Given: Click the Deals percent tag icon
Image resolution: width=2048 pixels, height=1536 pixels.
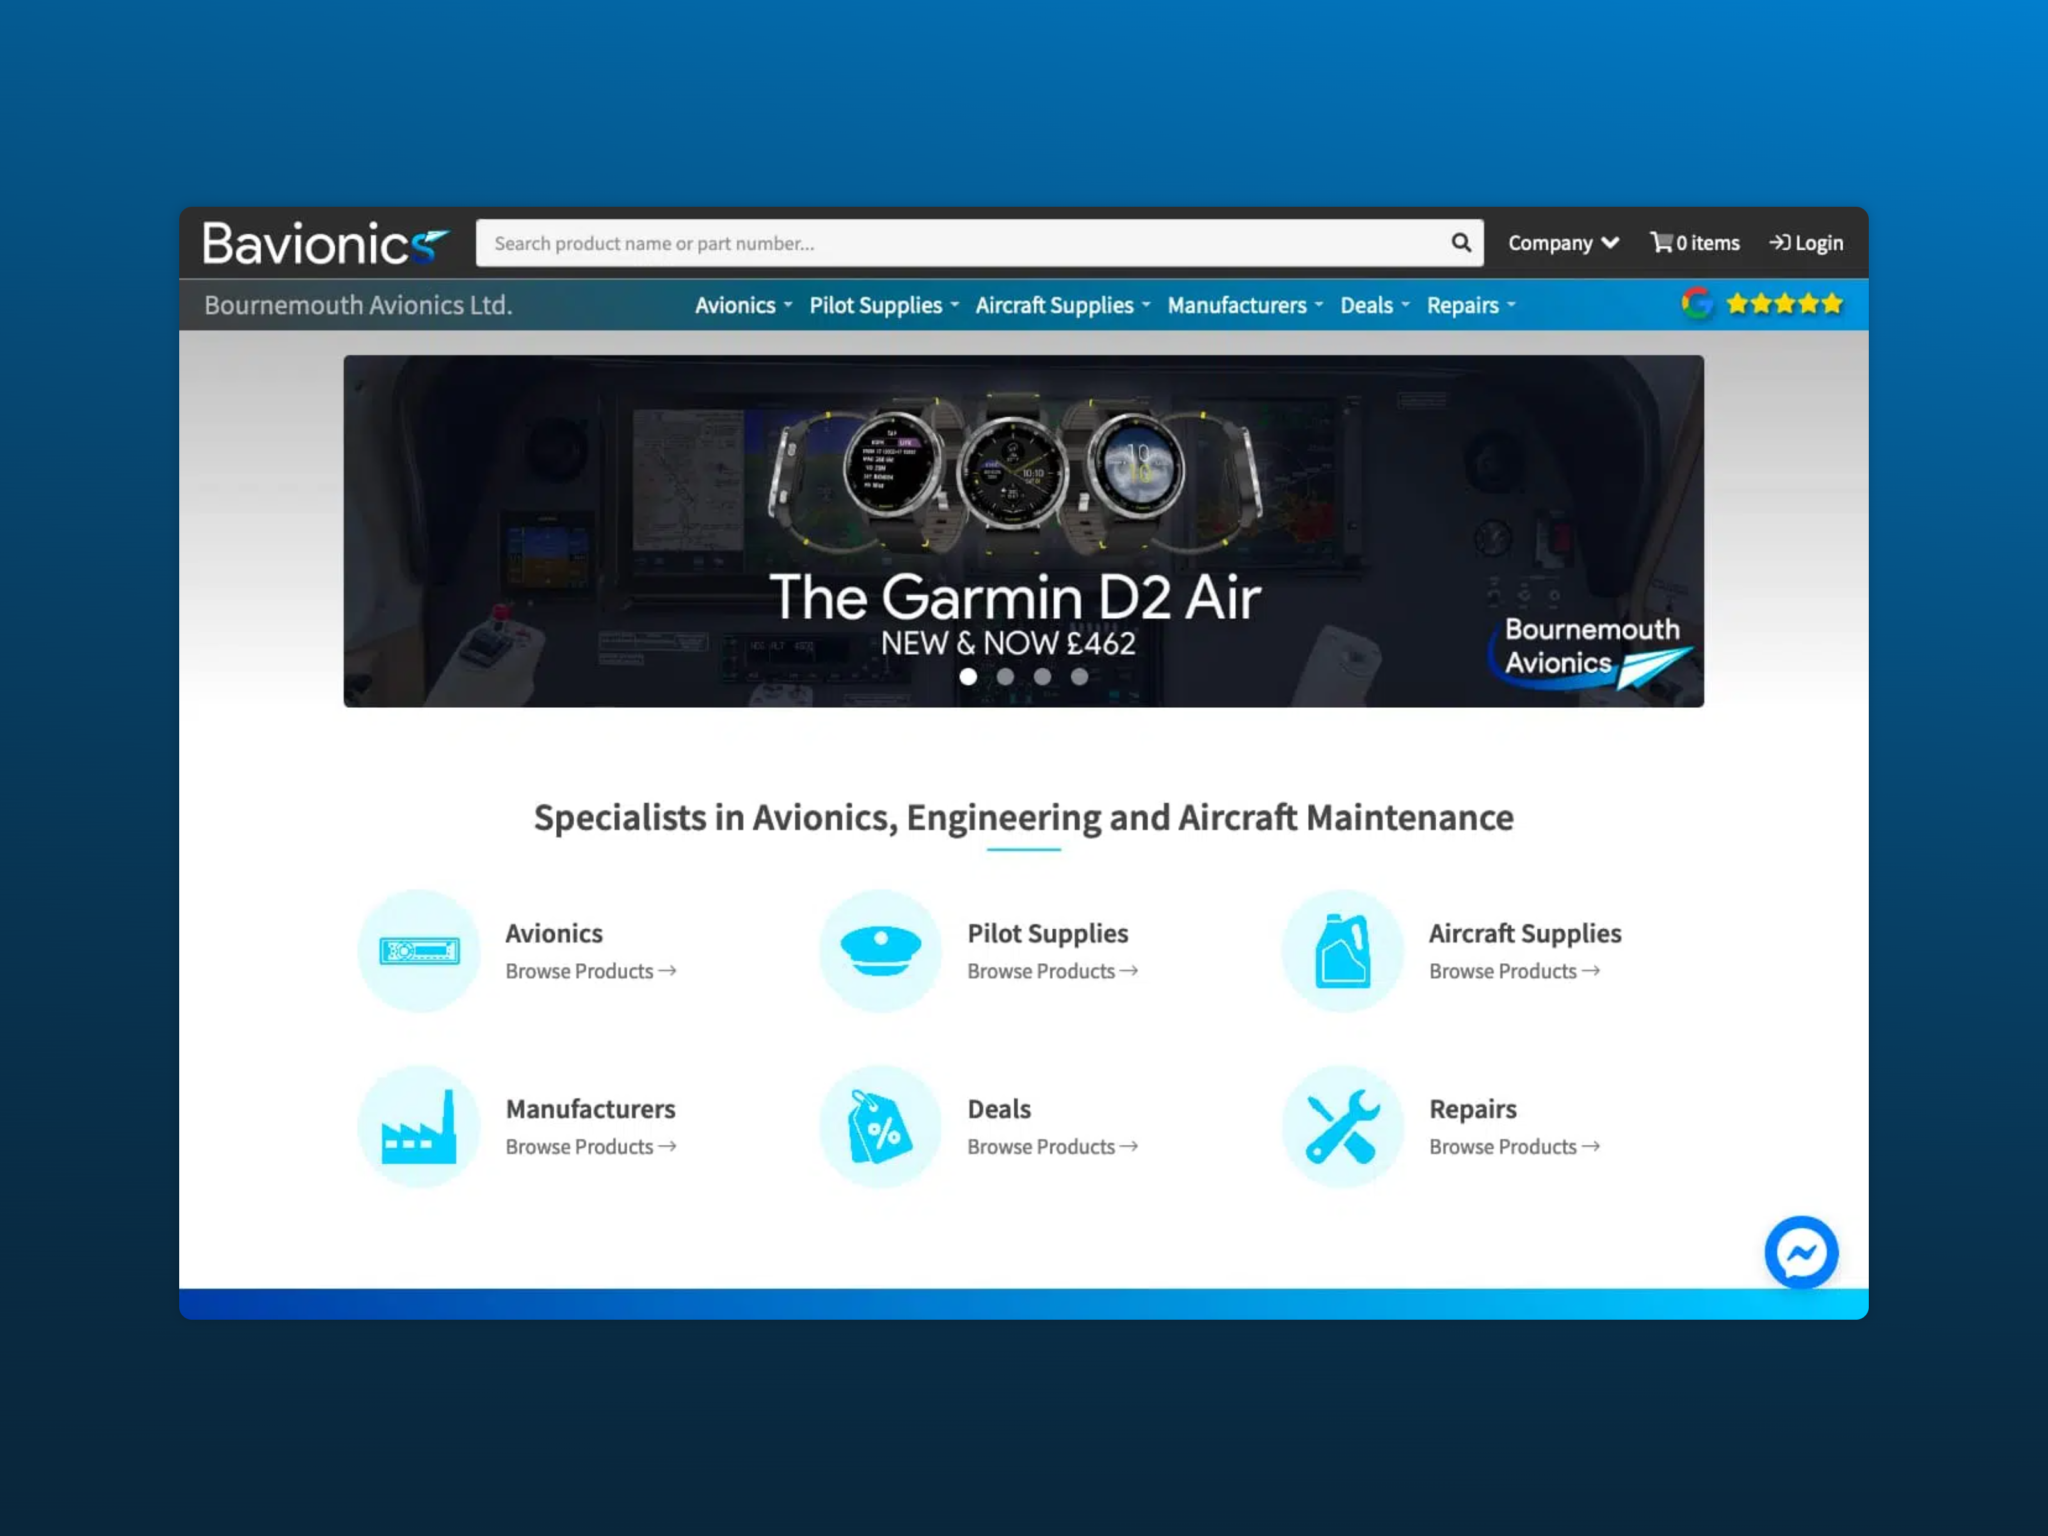Looking at the screenshot, I should (x=881, y=1126).
